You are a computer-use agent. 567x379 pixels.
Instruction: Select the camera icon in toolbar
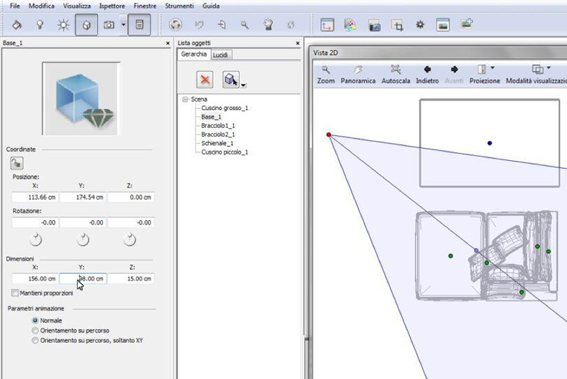tap(109, 25)
